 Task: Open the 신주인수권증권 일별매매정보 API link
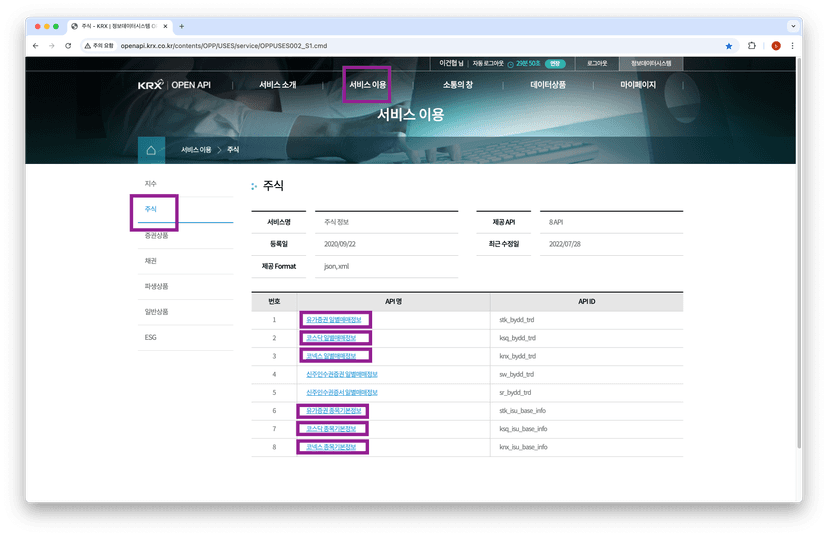click(x=342, y=374)
